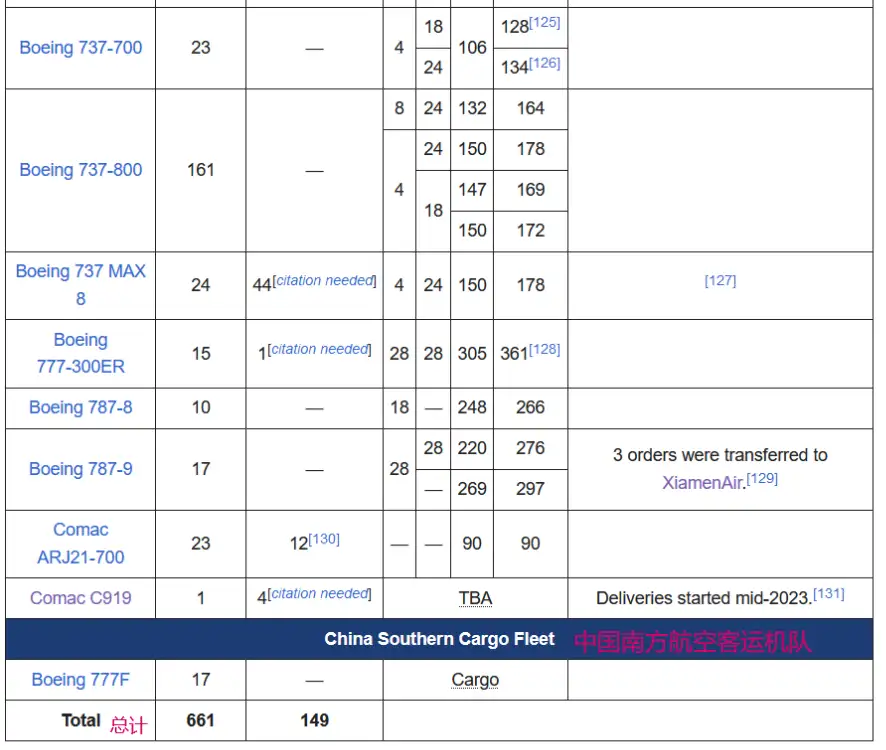Select the Cargo abbreviation in 777F row
886x750 pixels.
point(475,680)
